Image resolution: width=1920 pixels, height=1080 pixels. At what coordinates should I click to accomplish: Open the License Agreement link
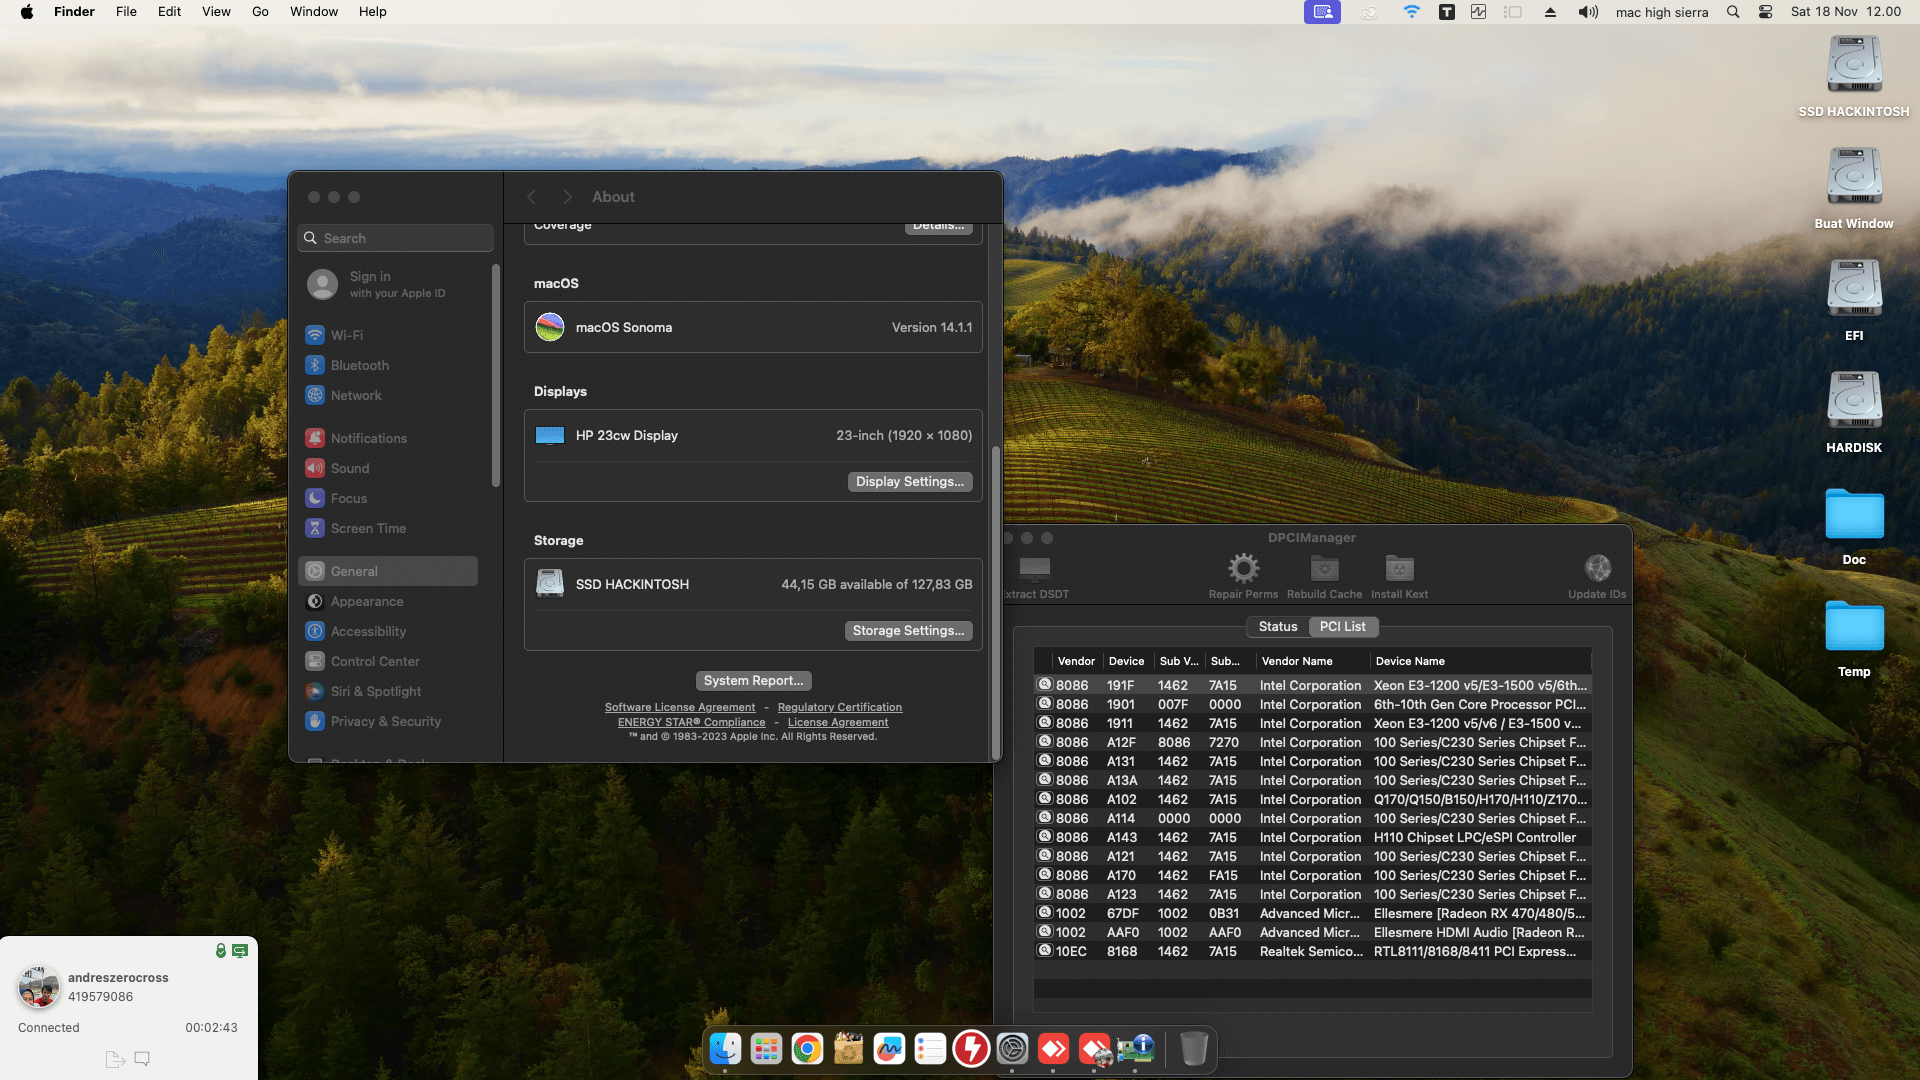(x=838, y=722)
